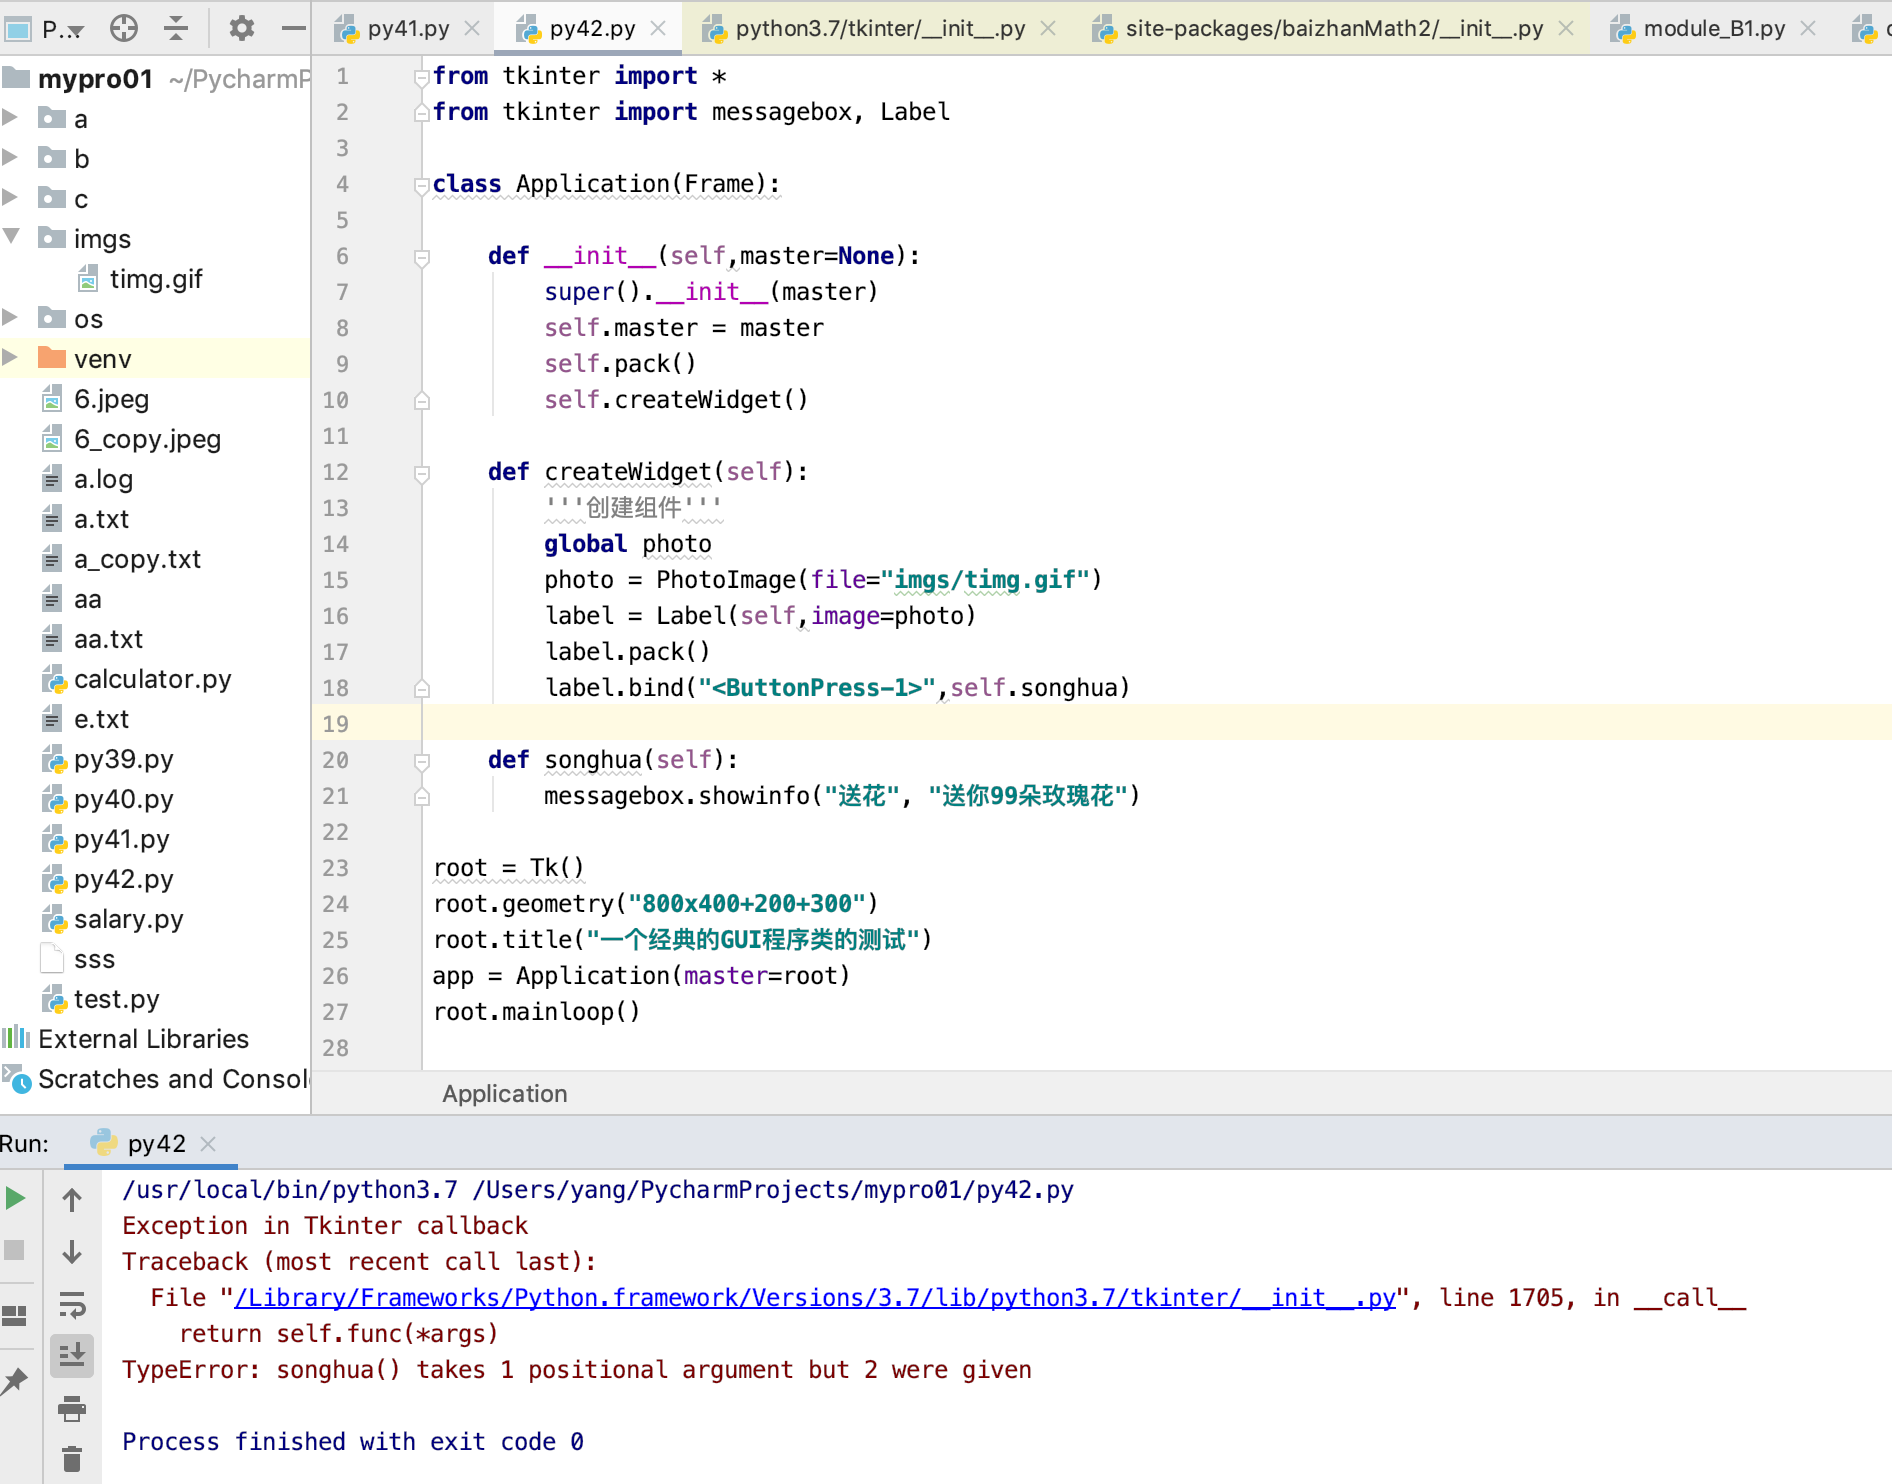Hide the Project panel with minus icon
The width and height of the screenshot is (1892, 1484).
tap(293, 28)
